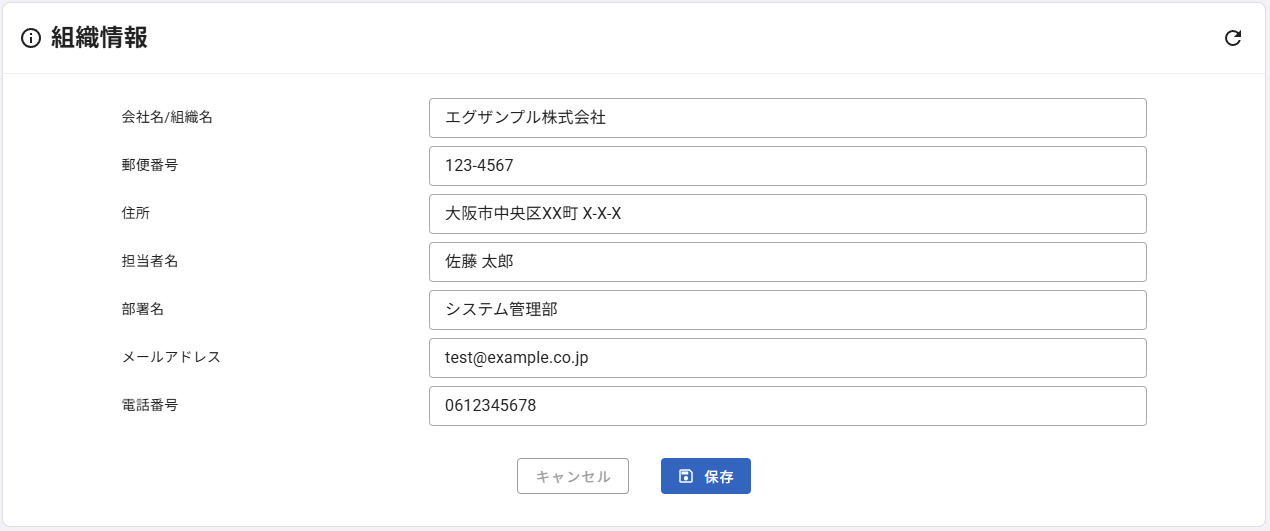1270x531 pixels.
Task: Focus the 会社名/組織名 input field
Action: (x=787, y=118)
